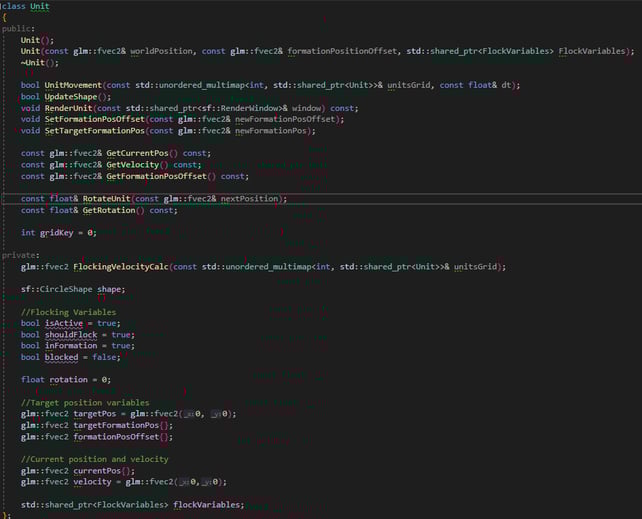Image resolution: width=642 pixels, height=519 pixels.
Task: Click the dt parameter of UnitMovement
Action: [506, 85]
